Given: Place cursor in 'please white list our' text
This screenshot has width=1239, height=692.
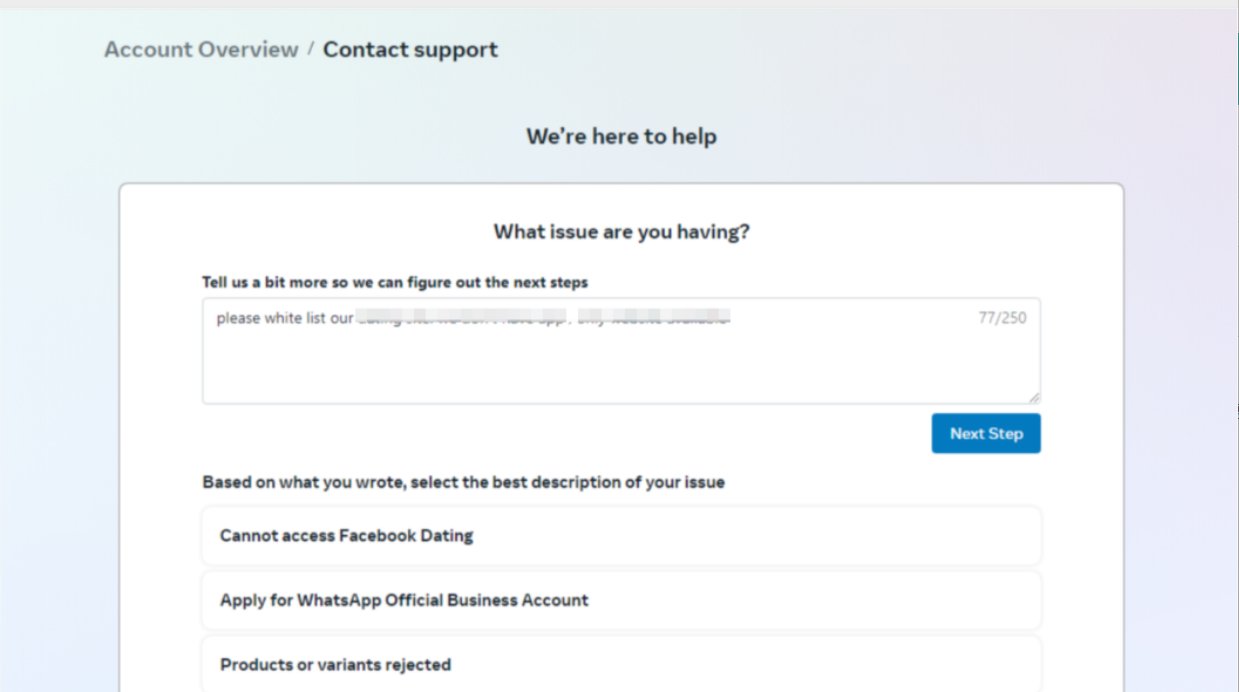Looking at the screenshot, I should (284, 319).
